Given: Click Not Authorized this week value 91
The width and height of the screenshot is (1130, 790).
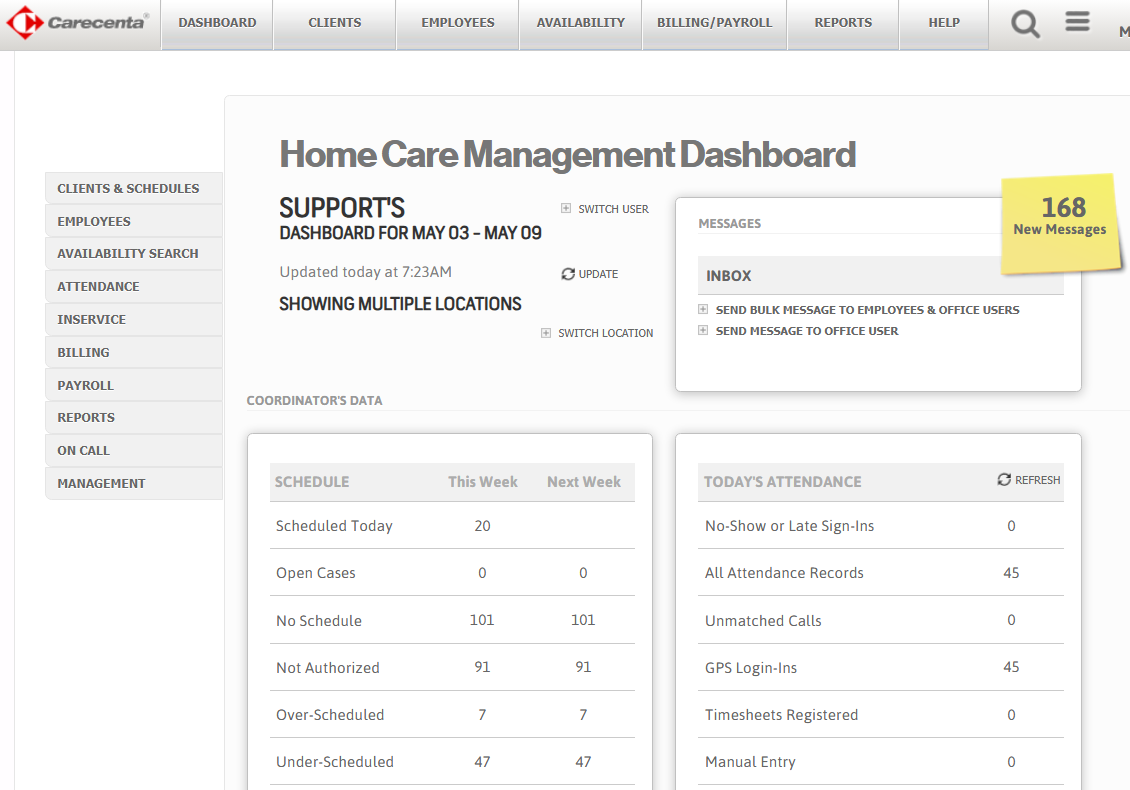Looking at the screenshot, I should click(482, 667).
